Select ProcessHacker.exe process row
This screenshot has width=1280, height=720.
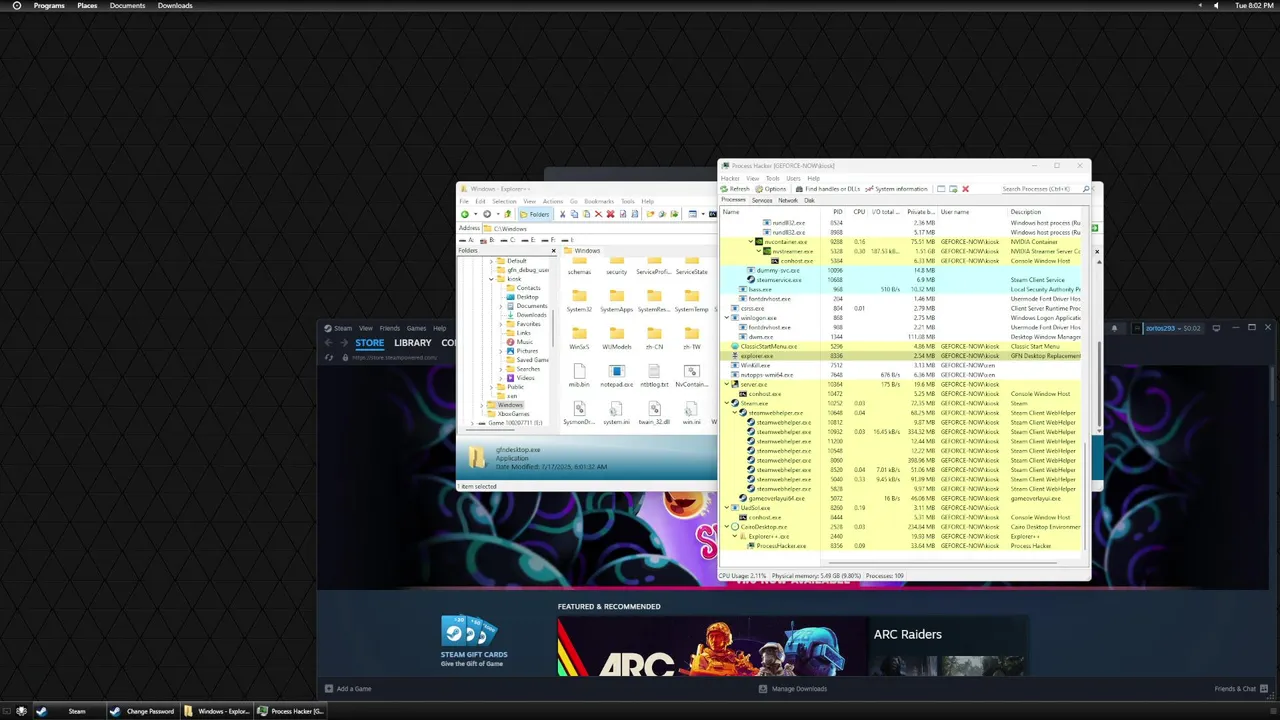pyautogui.click(x=901, y=546)
